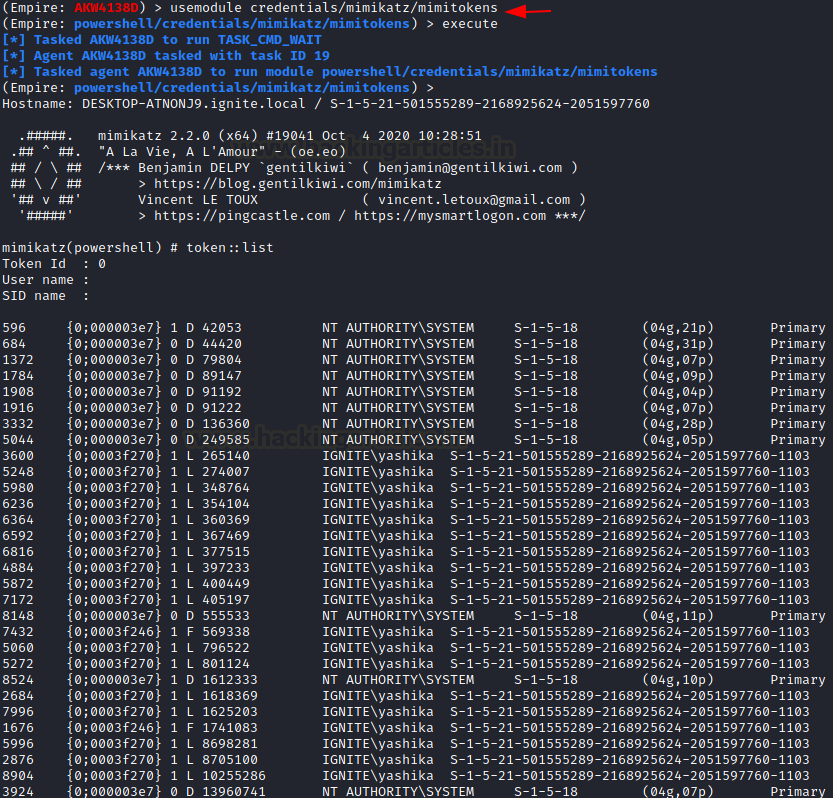
Task: Click 'Primary' in row 8524
Action: (798, 680)
